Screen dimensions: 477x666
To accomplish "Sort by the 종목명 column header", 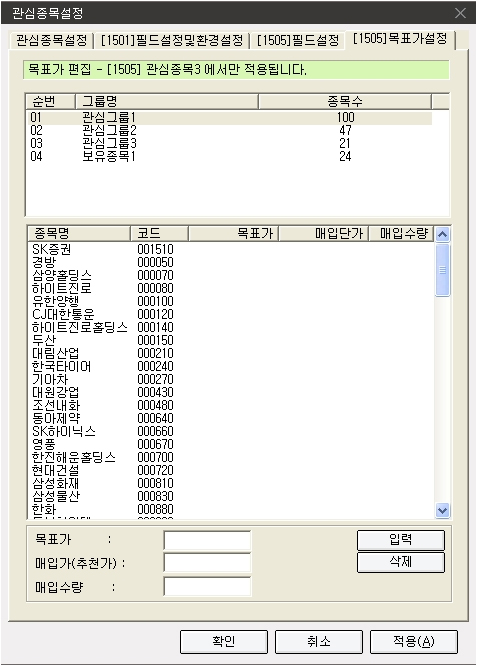I will tap(79, 234).
